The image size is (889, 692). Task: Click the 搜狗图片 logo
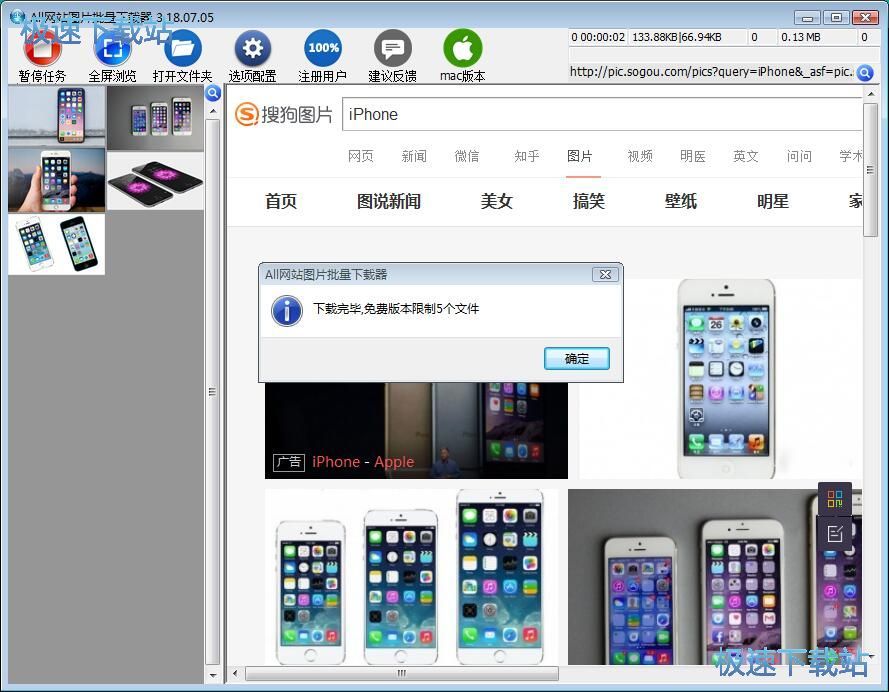click(284, 114)
